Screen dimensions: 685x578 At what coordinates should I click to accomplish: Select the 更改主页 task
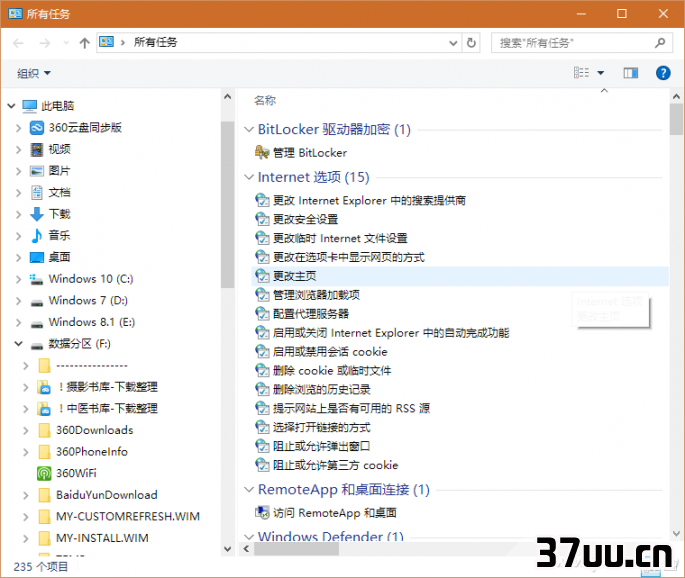coord(460,276)
